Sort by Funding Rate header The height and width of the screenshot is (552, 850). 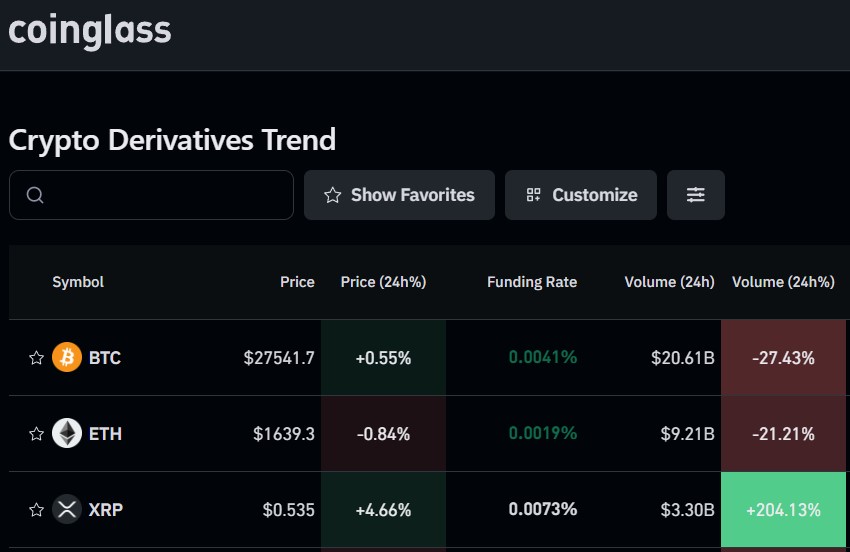(532, 282)
